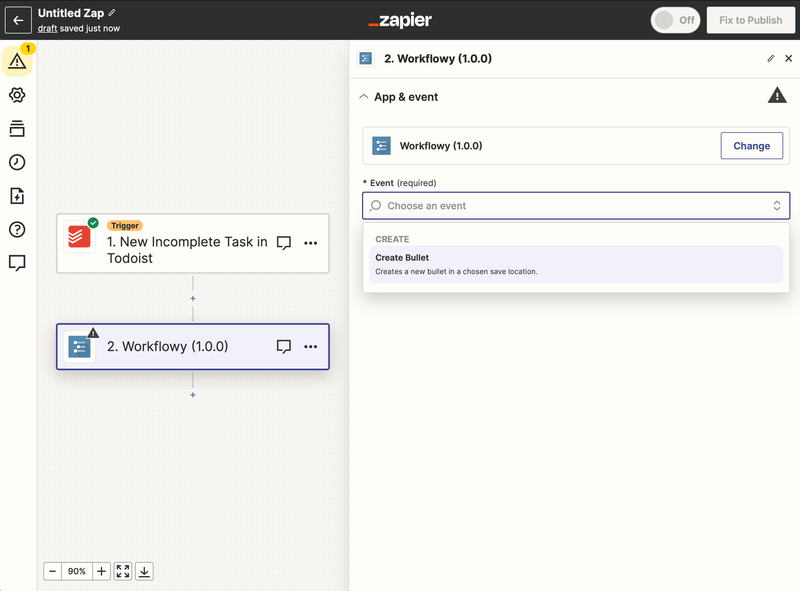Click the zoom out minus control
The width and height of the screenshot is (800, 591).
(x=50, y=571)
